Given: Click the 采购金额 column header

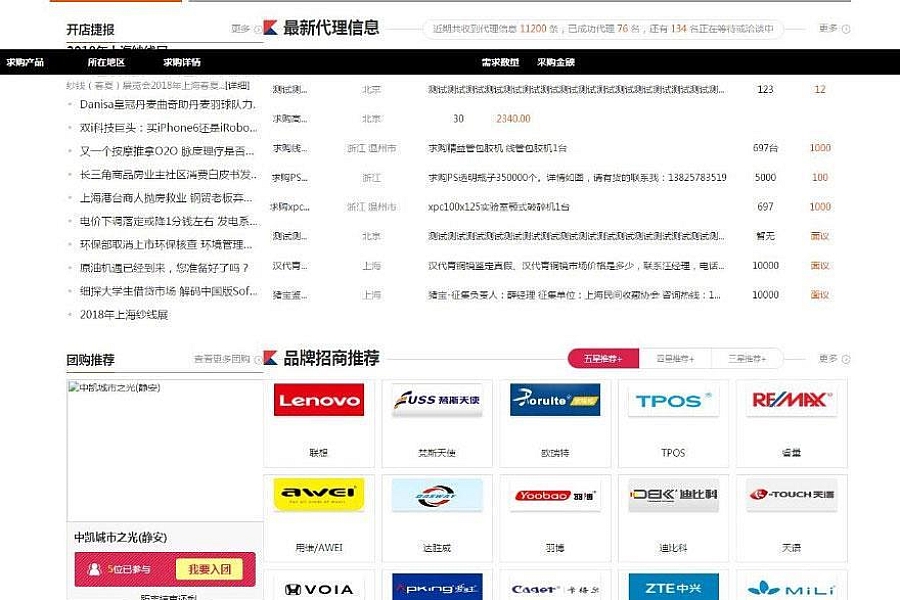Looking at the screenshot, I should click(x=556, y=62).
